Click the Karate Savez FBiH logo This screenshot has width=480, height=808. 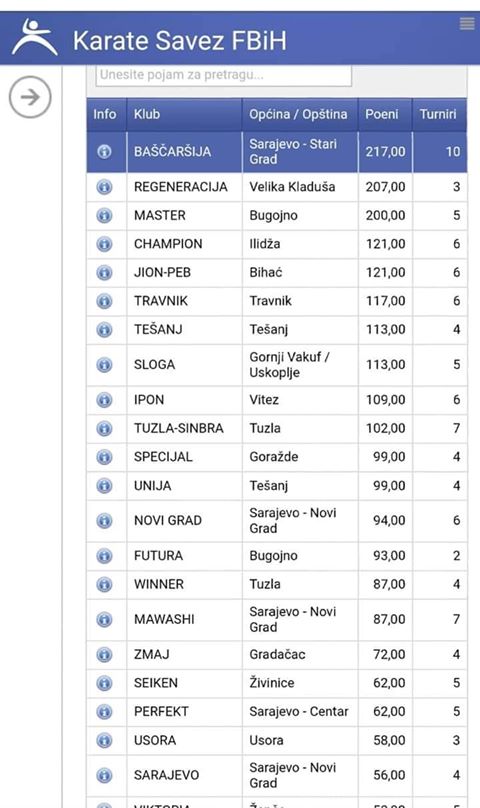click(x=35, y=38)
